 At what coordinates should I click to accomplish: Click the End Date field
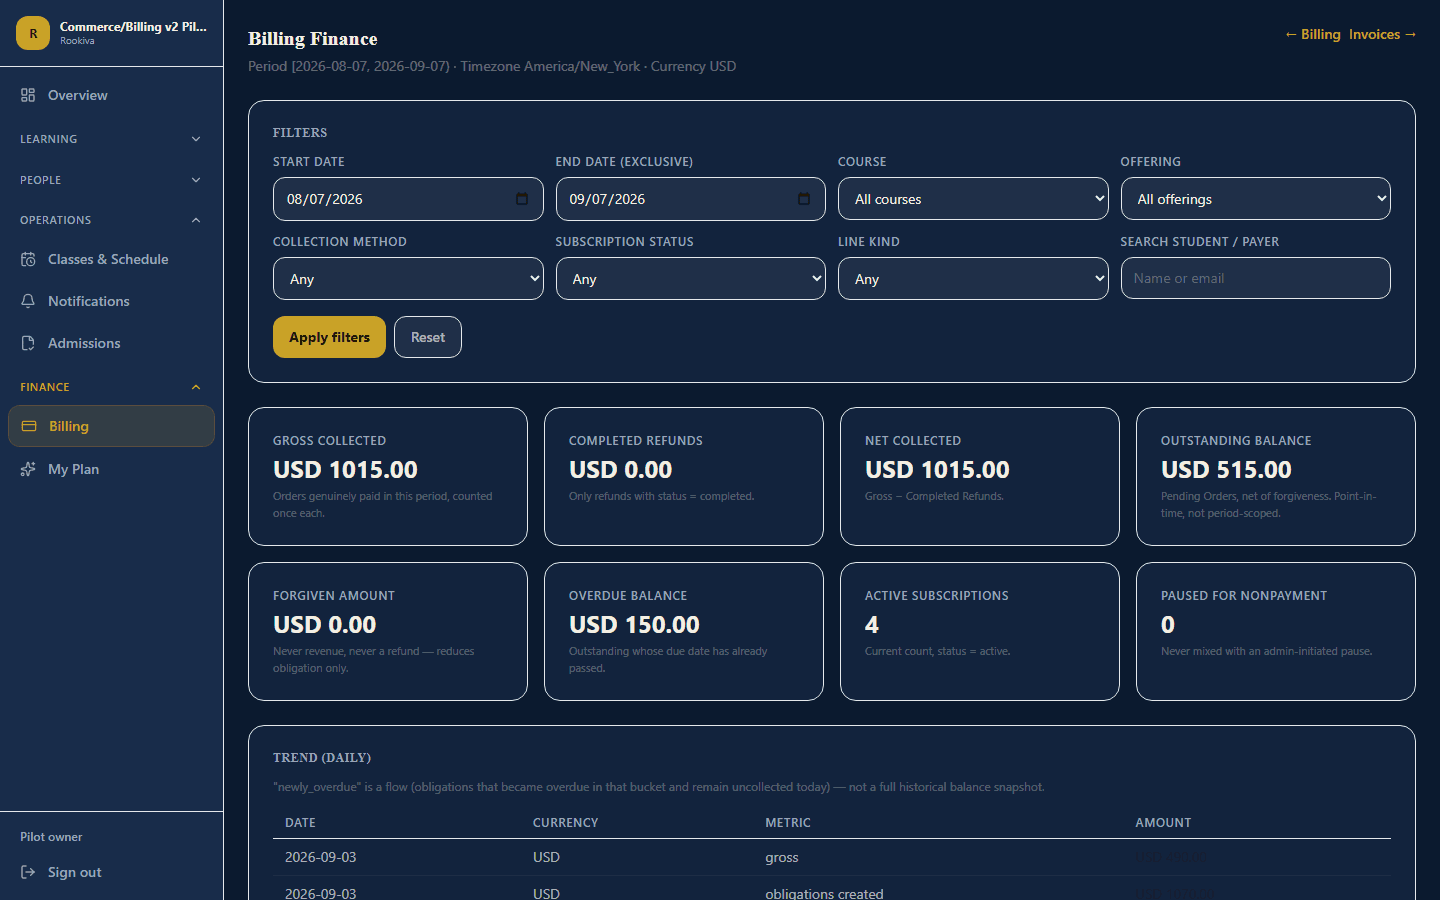pos(691,199)
